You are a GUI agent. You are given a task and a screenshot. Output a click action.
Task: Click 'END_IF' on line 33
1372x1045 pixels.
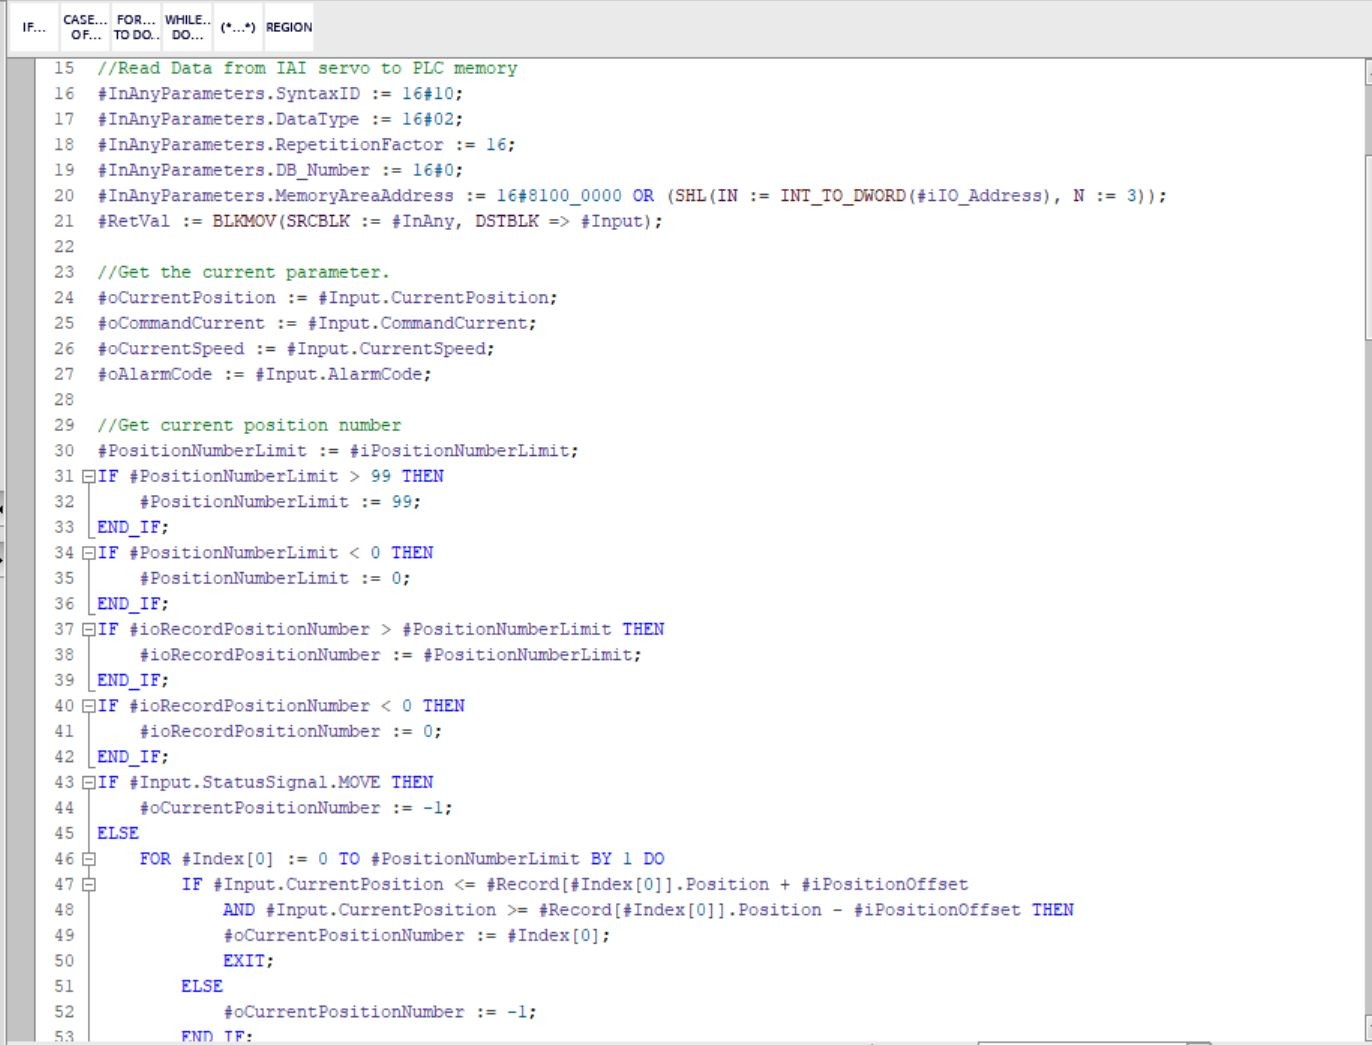point(128,527)
